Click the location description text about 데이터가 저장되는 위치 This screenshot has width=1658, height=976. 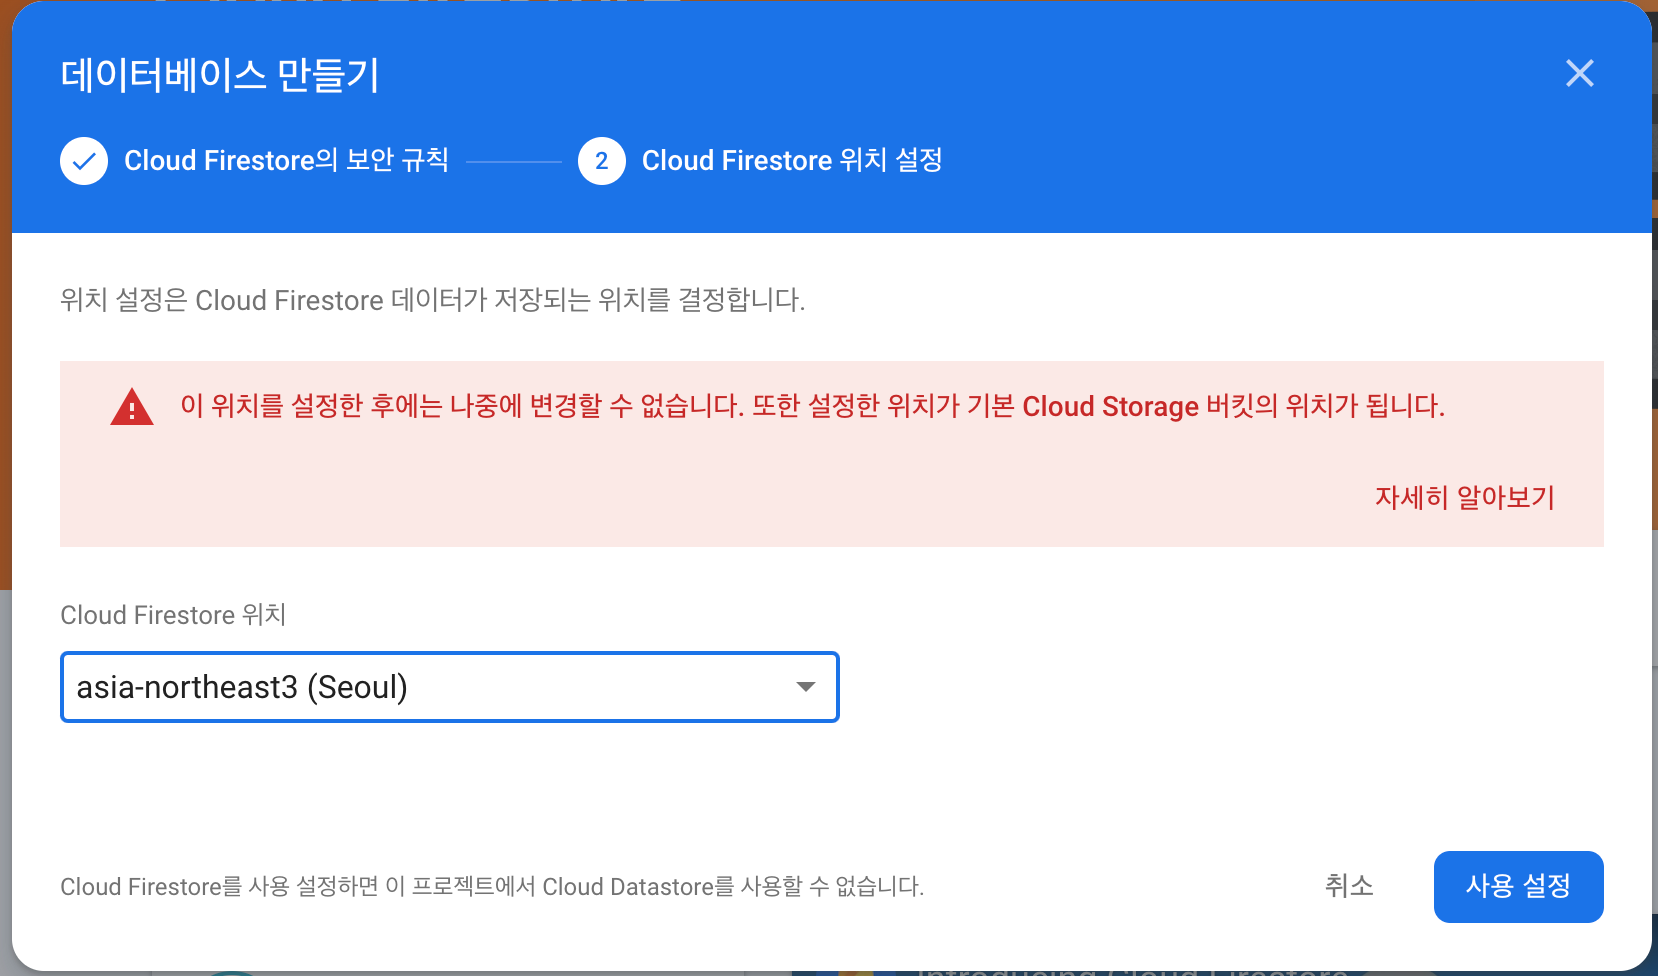pyautogui.click(x=433, y=300)
